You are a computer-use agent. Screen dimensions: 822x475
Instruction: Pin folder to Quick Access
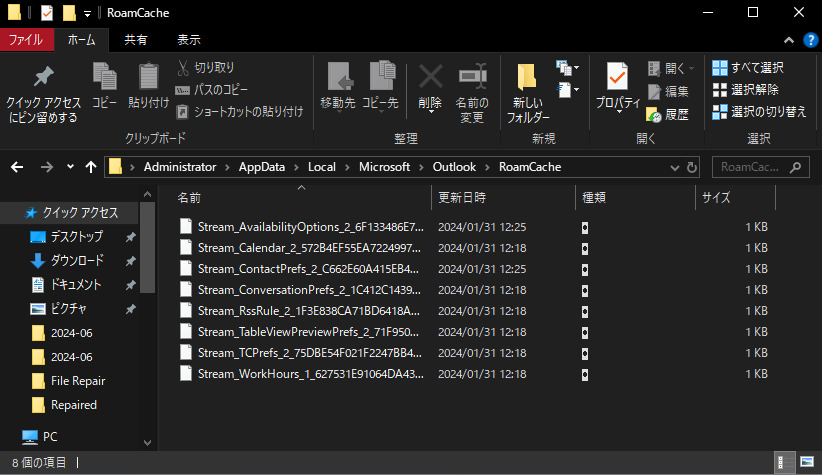(44, 93)
